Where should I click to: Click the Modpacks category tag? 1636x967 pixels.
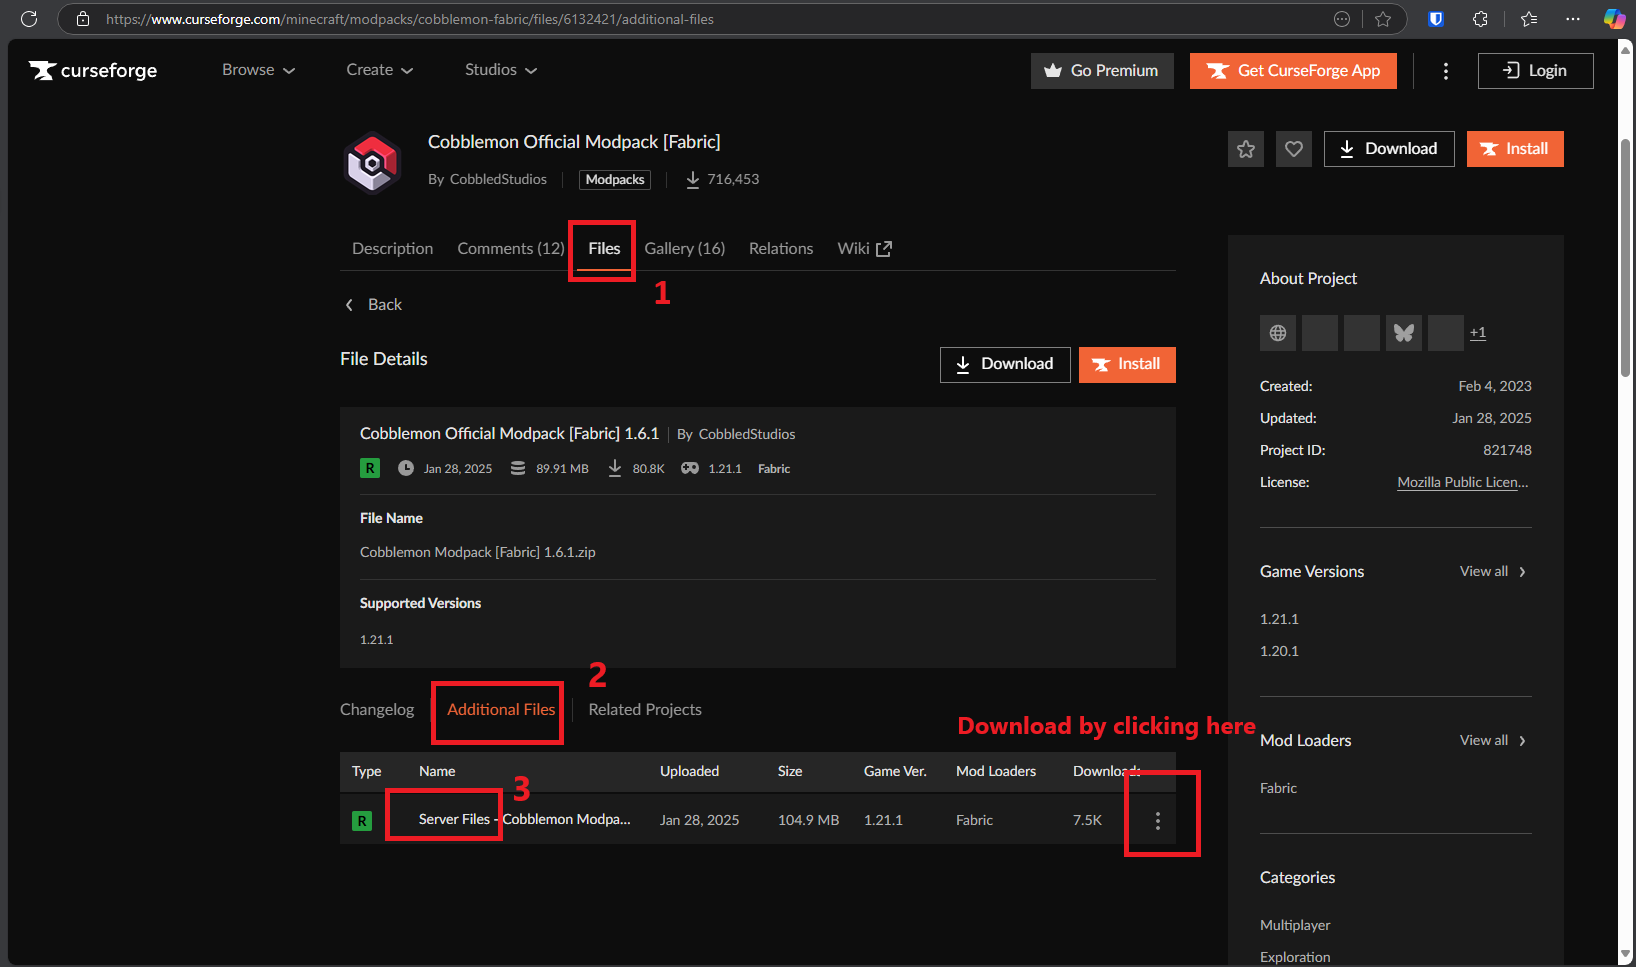[x=615, y=180]
